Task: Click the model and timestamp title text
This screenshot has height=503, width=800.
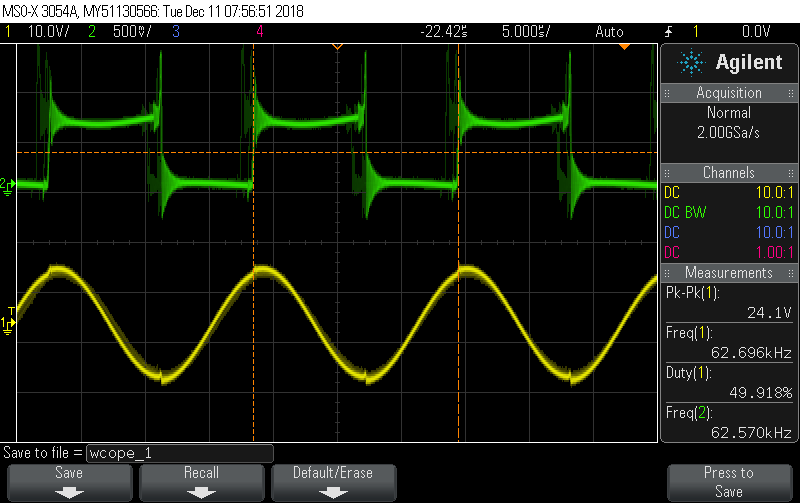Action: point(153,11)
